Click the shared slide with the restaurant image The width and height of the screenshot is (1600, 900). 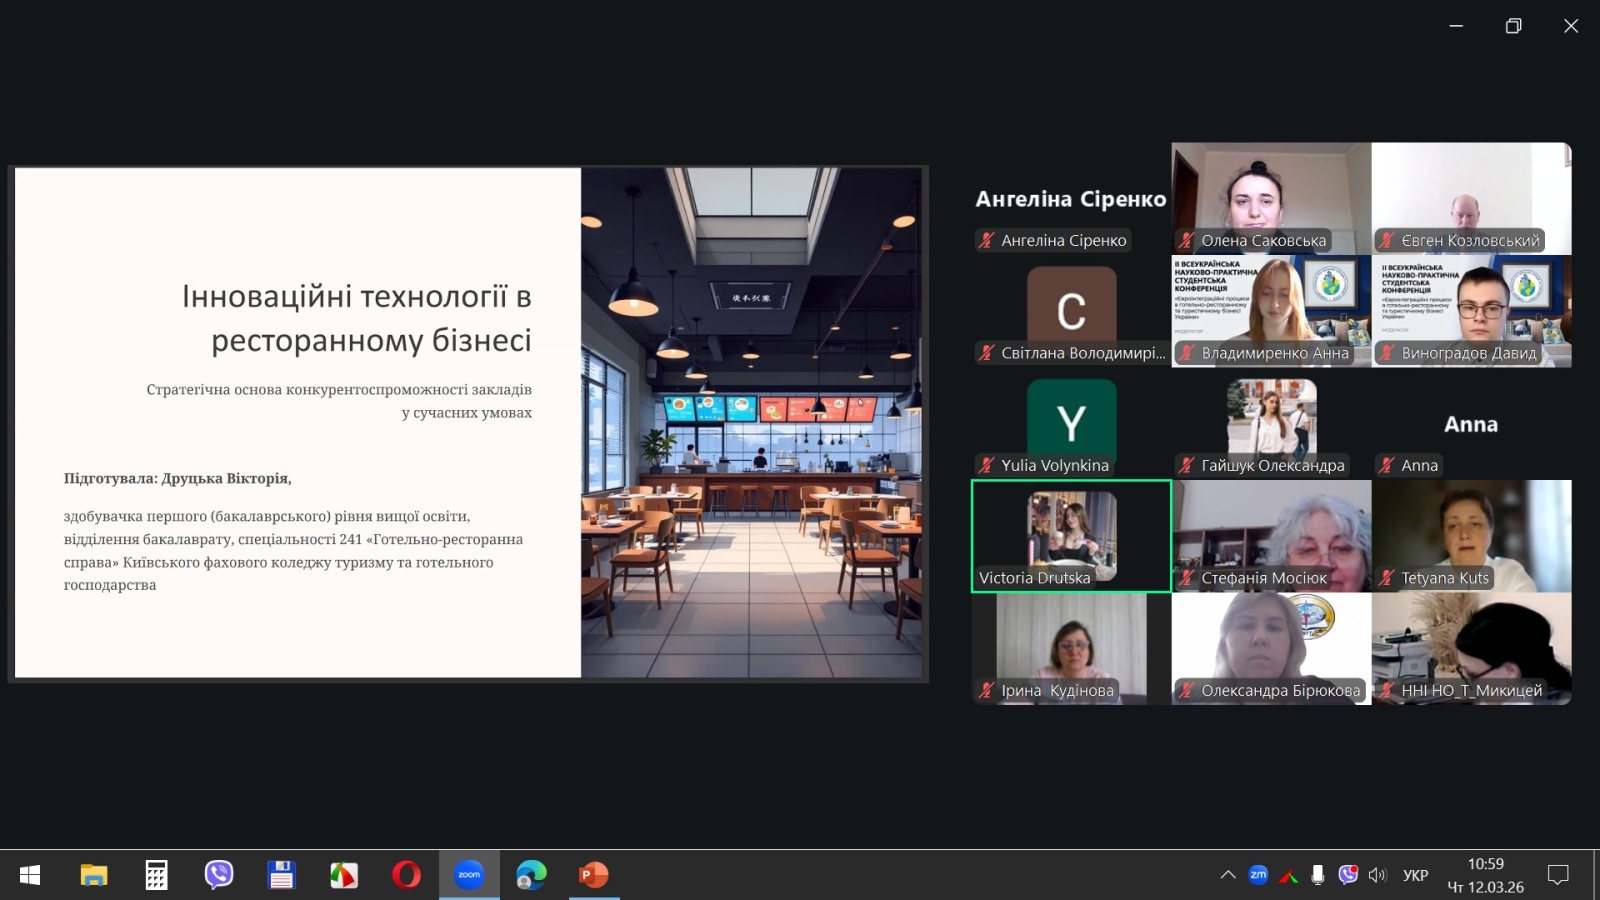pos(468,423)
